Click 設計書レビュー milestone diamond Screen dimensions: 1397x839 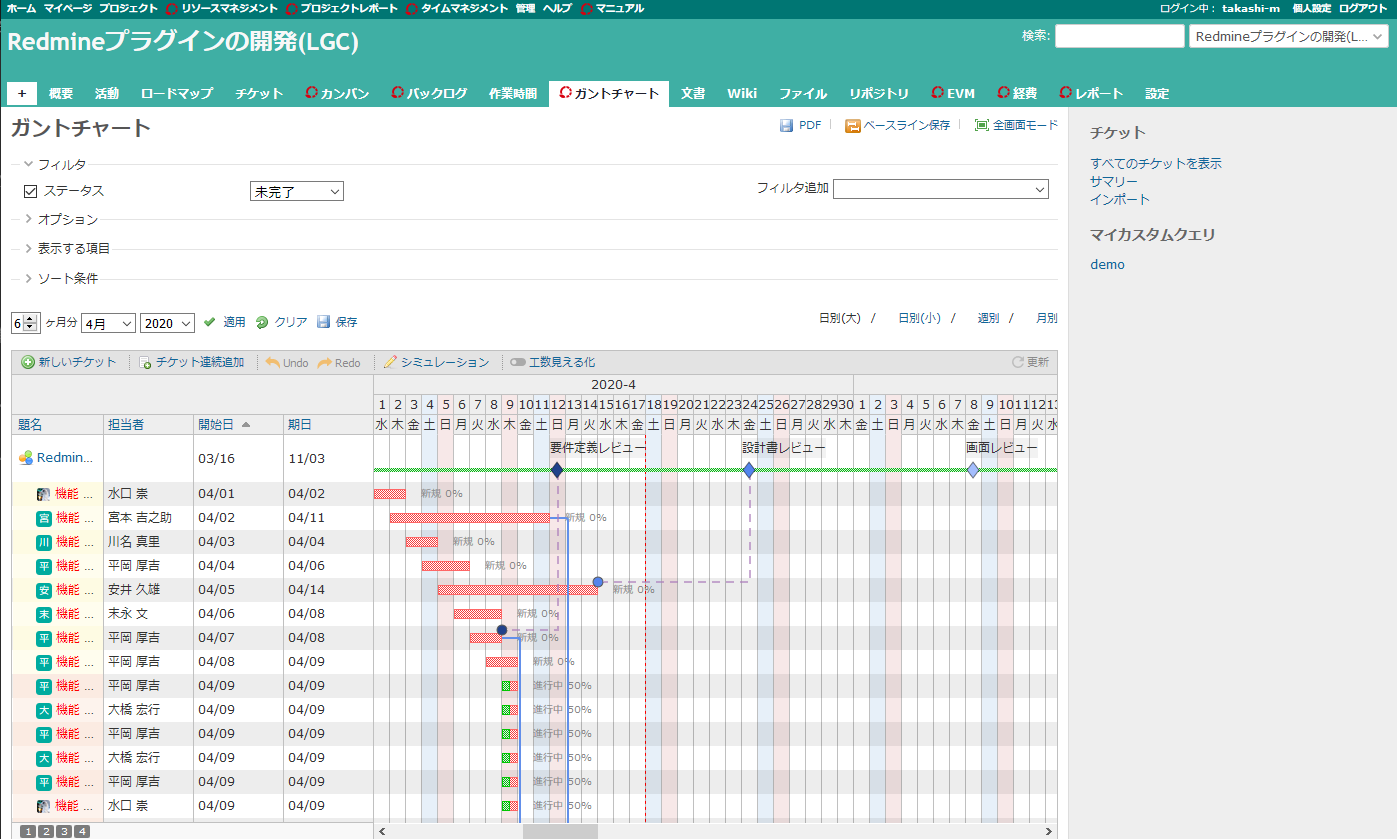[749, 470]
